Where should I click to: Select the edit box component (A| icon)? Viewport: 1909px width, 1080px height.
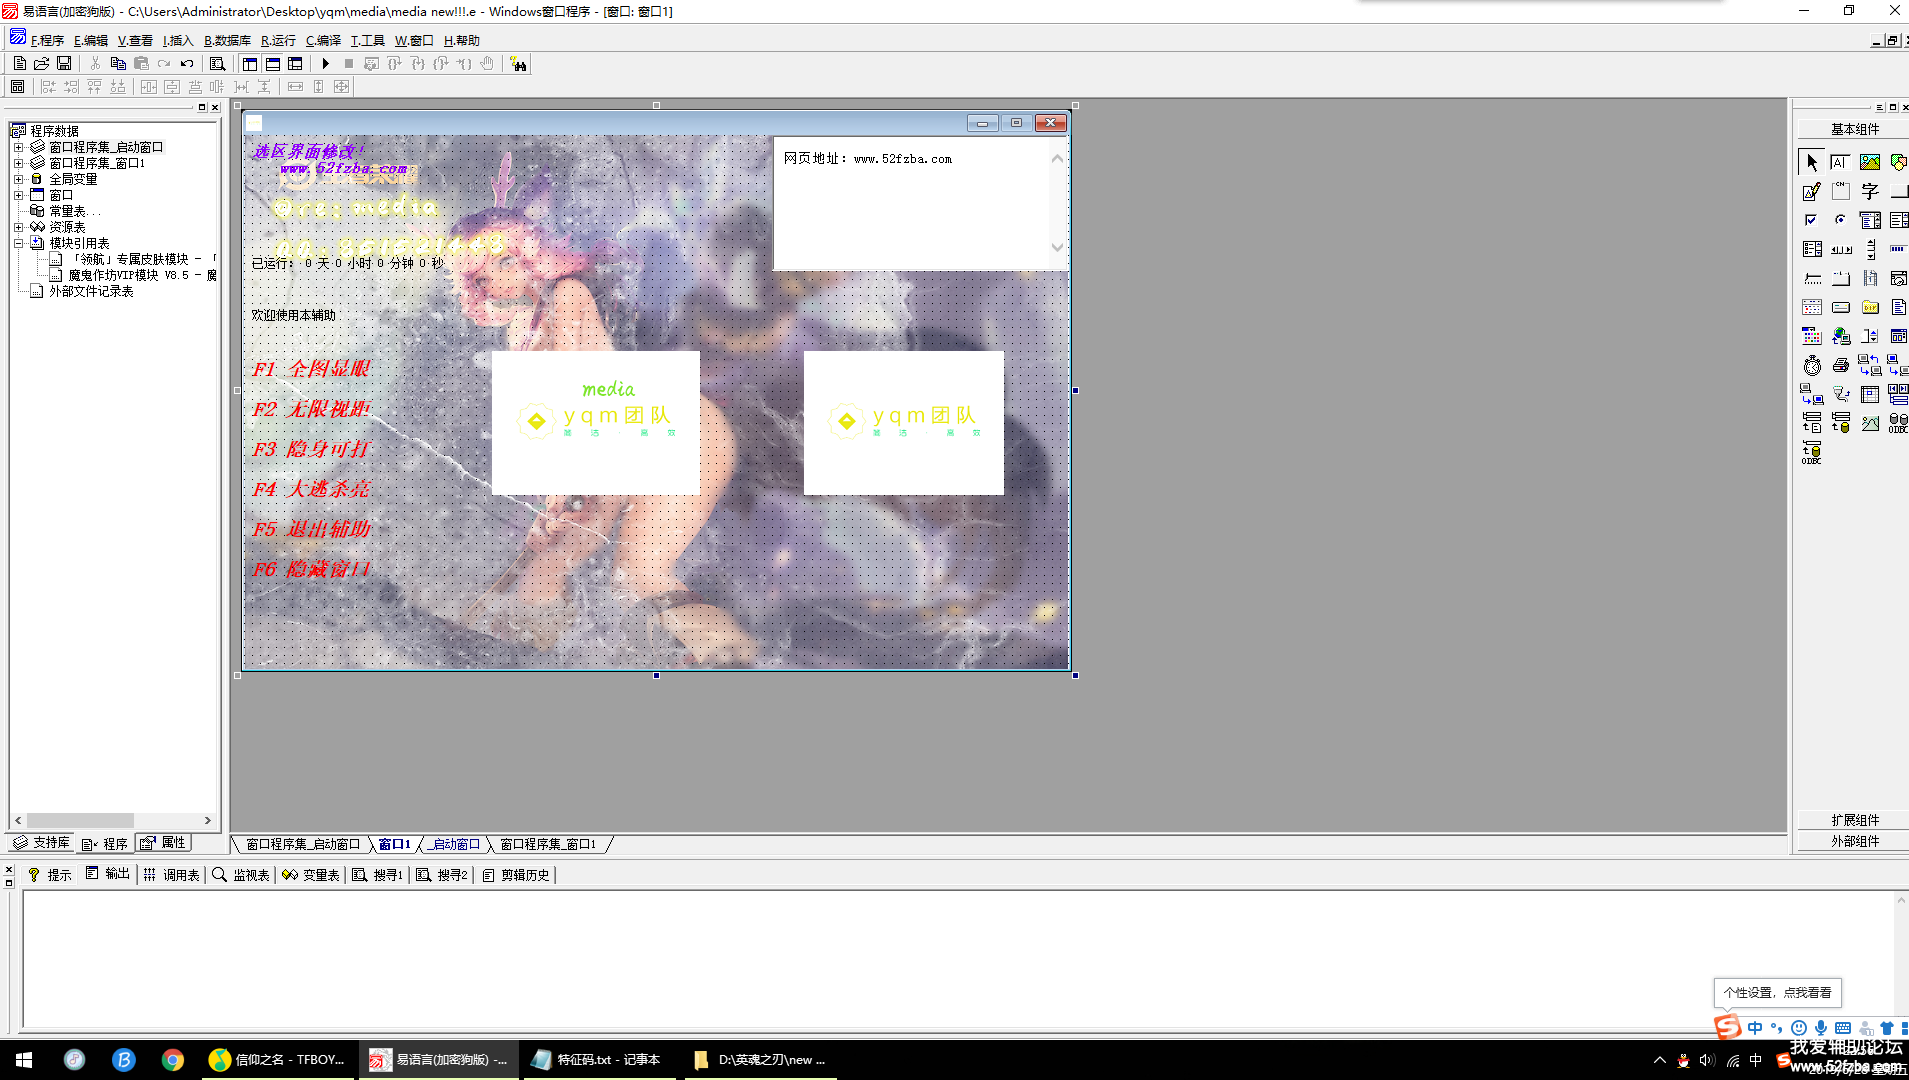[x=1840, y=162]
